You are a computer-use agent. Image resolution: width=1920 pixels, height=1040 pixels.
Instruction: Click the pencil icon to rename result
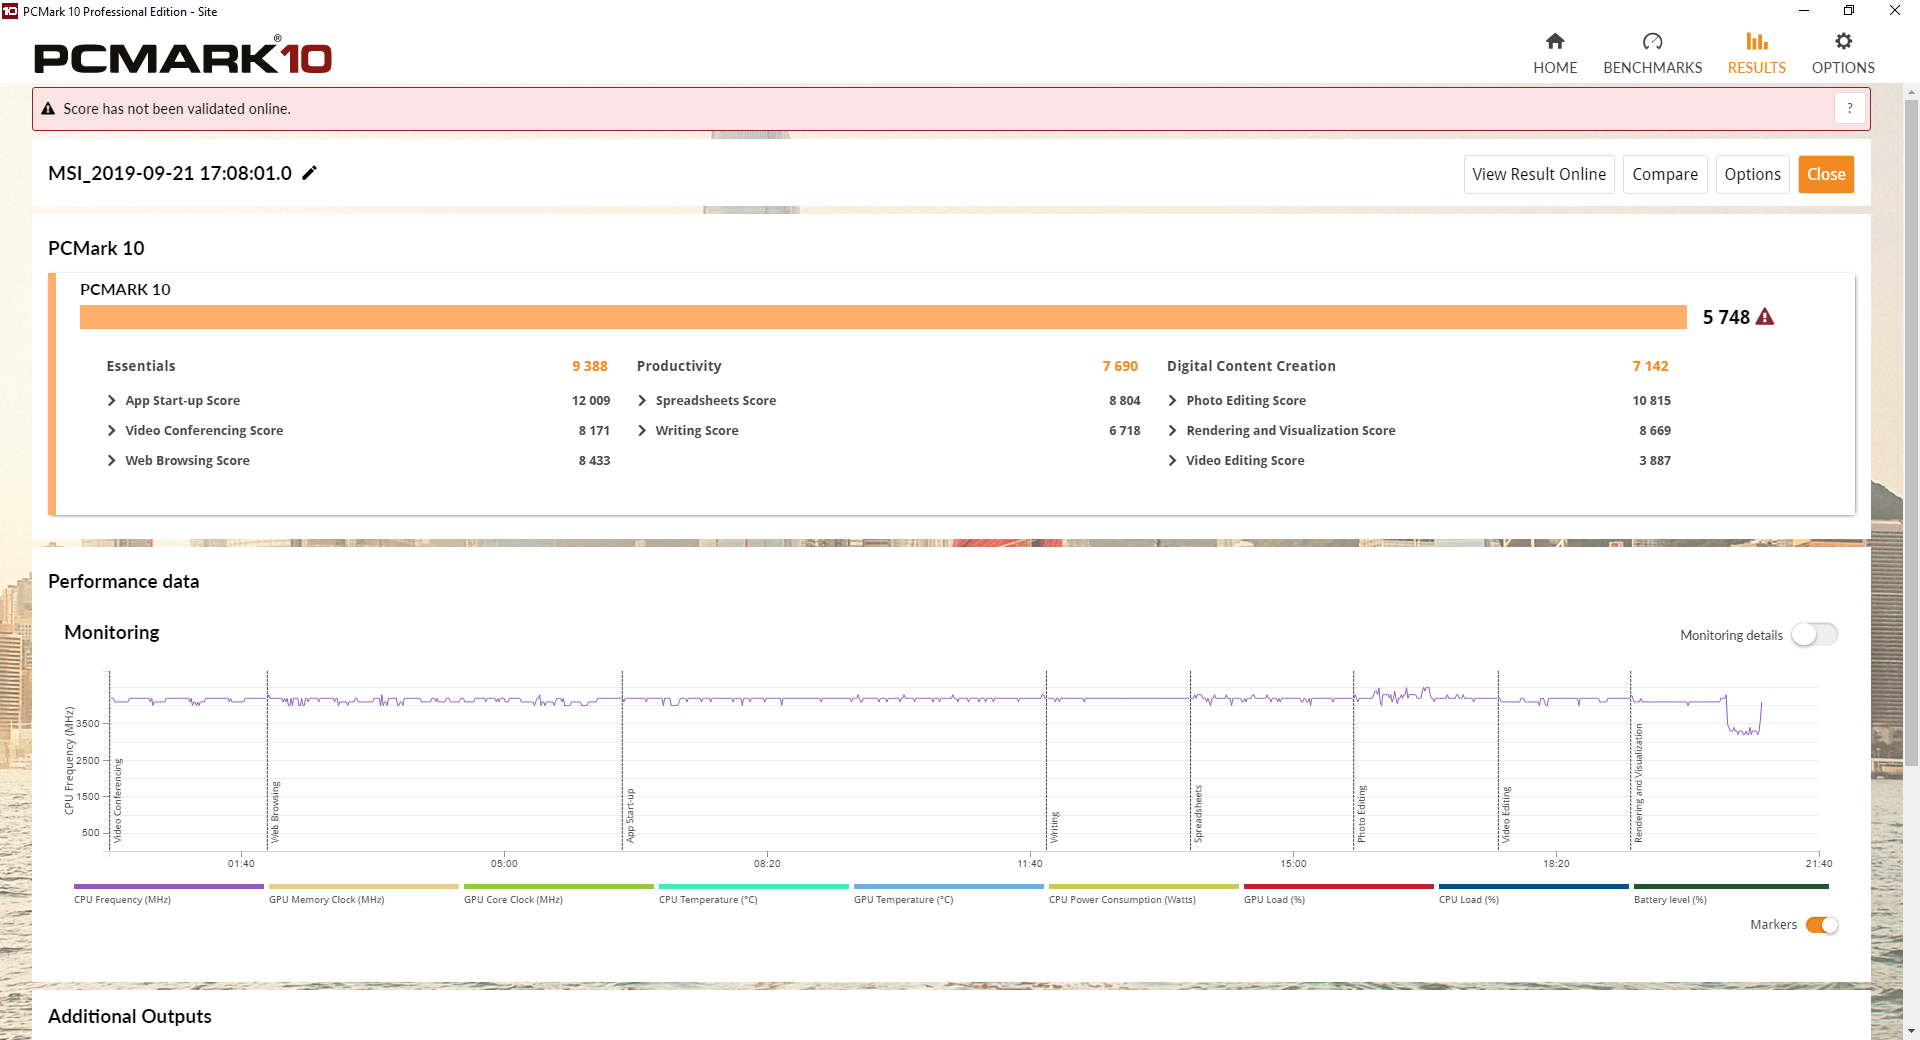310,173
